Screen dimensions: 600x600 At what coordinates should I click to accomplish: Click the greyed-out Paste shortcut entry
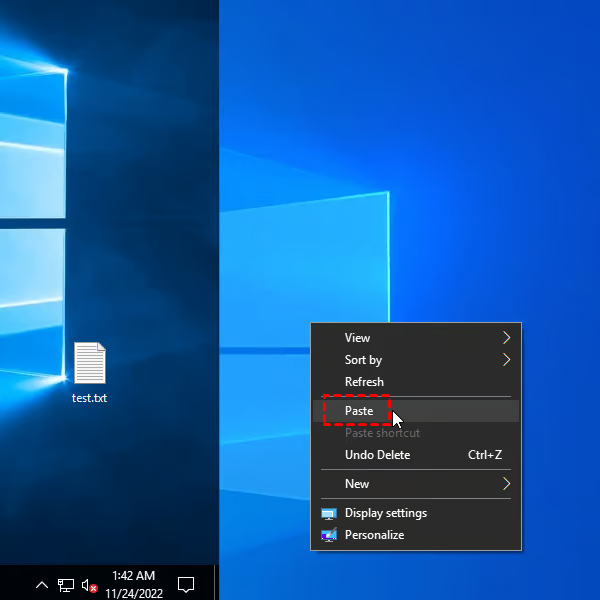coord(382,433)
